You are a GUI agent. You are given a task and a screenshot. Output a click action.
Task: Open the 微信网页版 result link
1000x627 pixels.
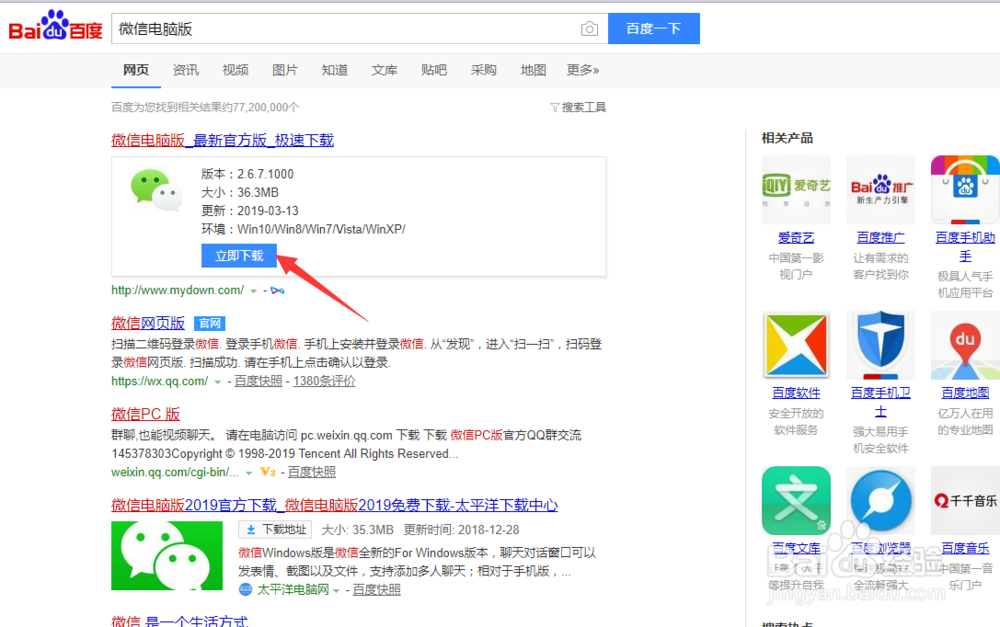148,323
